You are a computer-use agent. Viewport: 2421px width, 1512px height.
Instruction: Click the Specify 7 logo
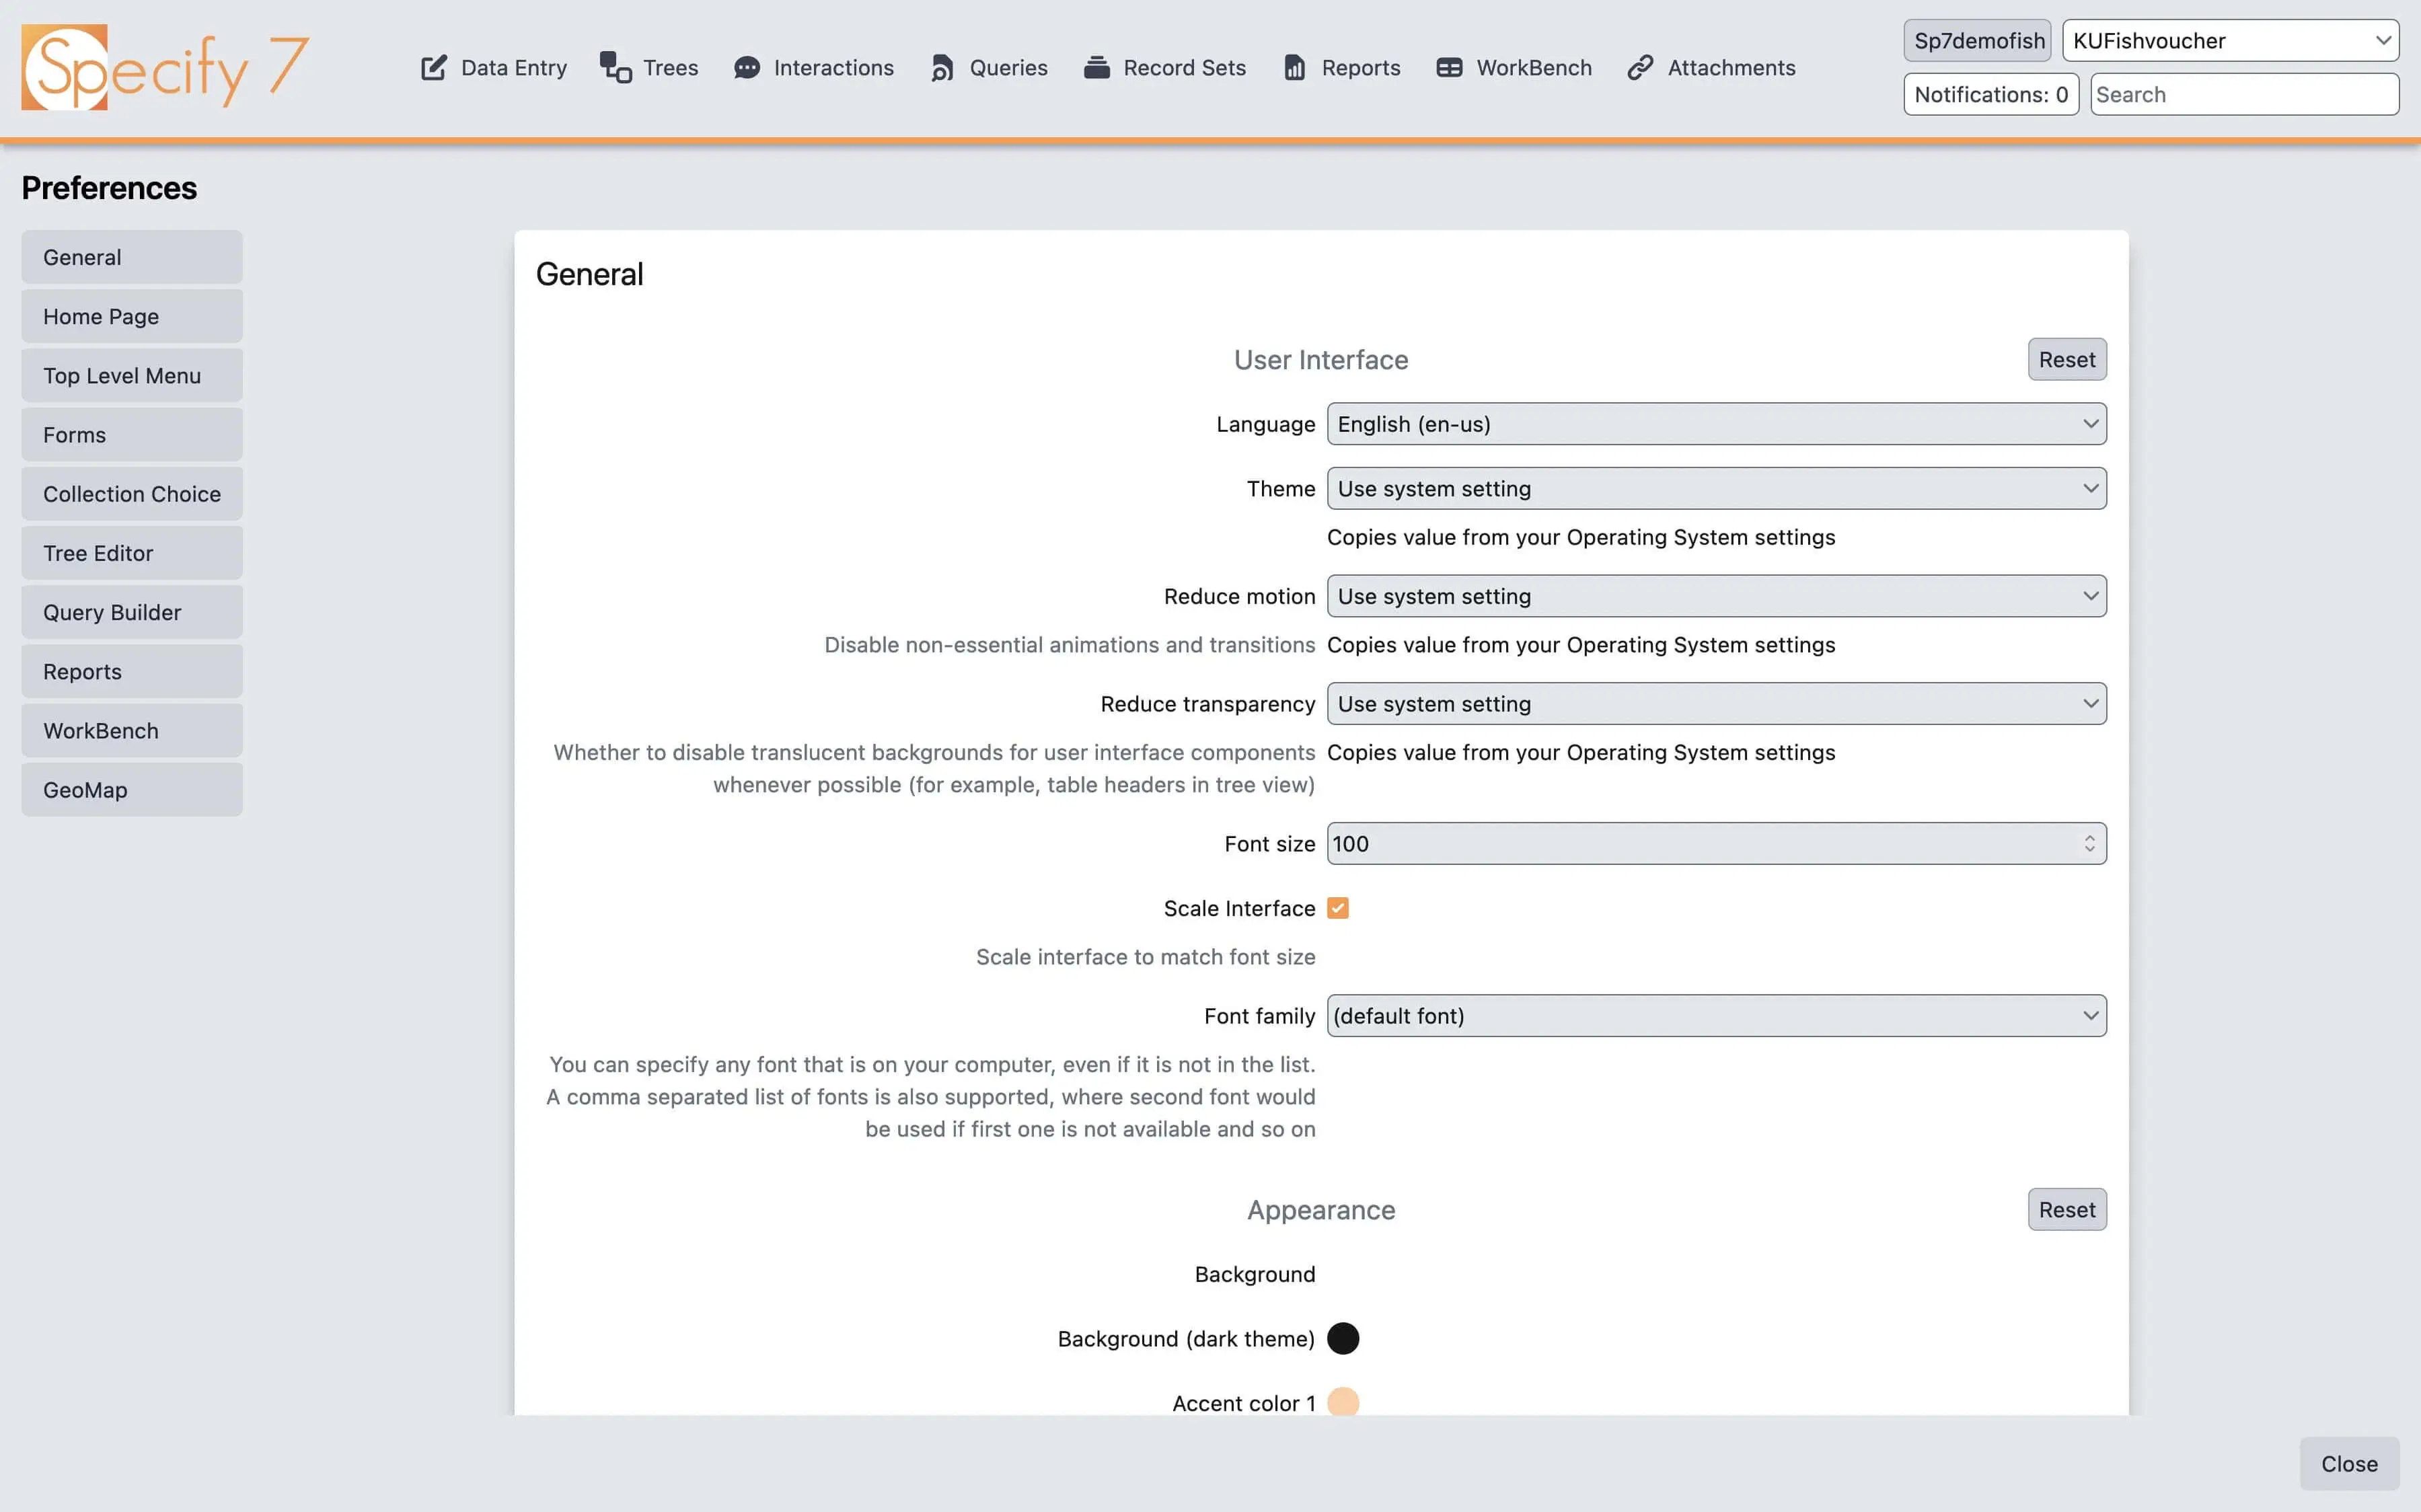tap(165, 68)
